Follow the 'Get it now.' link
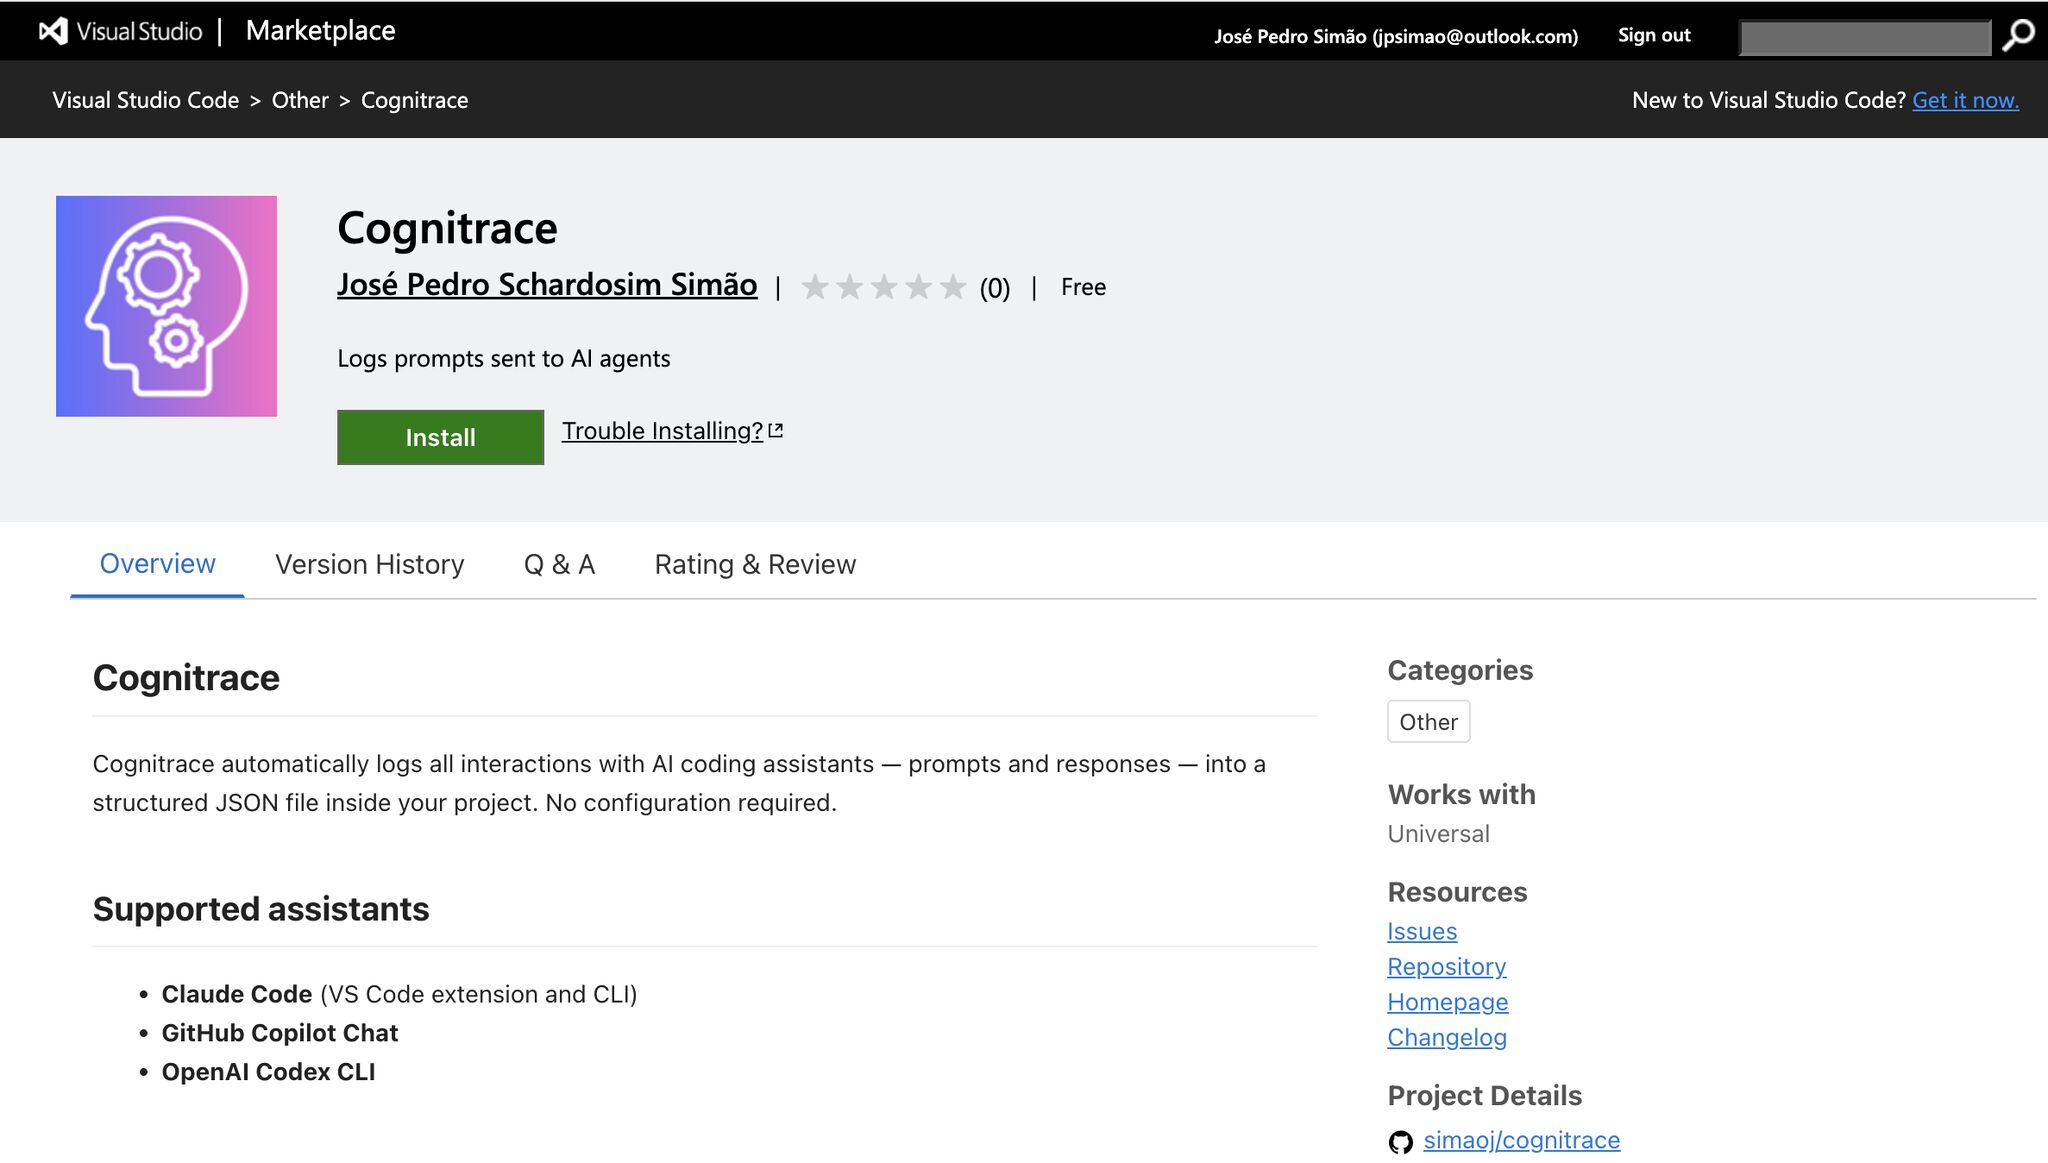Screen dimensions: 2048x1163 1965,100
